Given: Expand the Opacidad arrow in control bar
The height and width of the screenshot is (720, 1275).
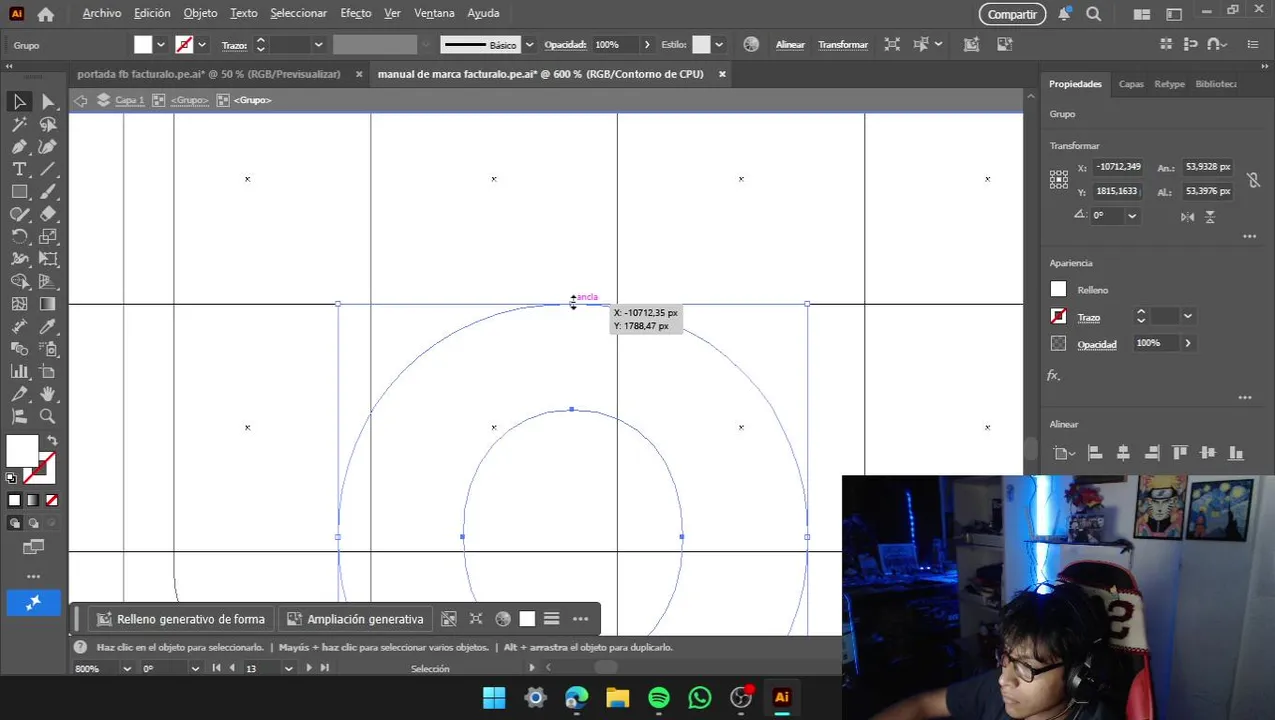Looking at the screenshot, I should [x=647, y=45].
